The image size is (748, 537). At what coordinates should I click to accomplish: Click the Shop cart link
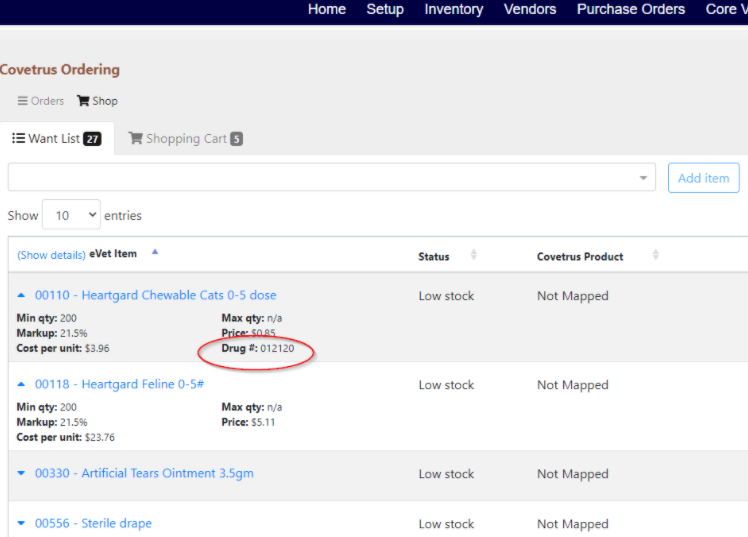click(x=97, y=101)
